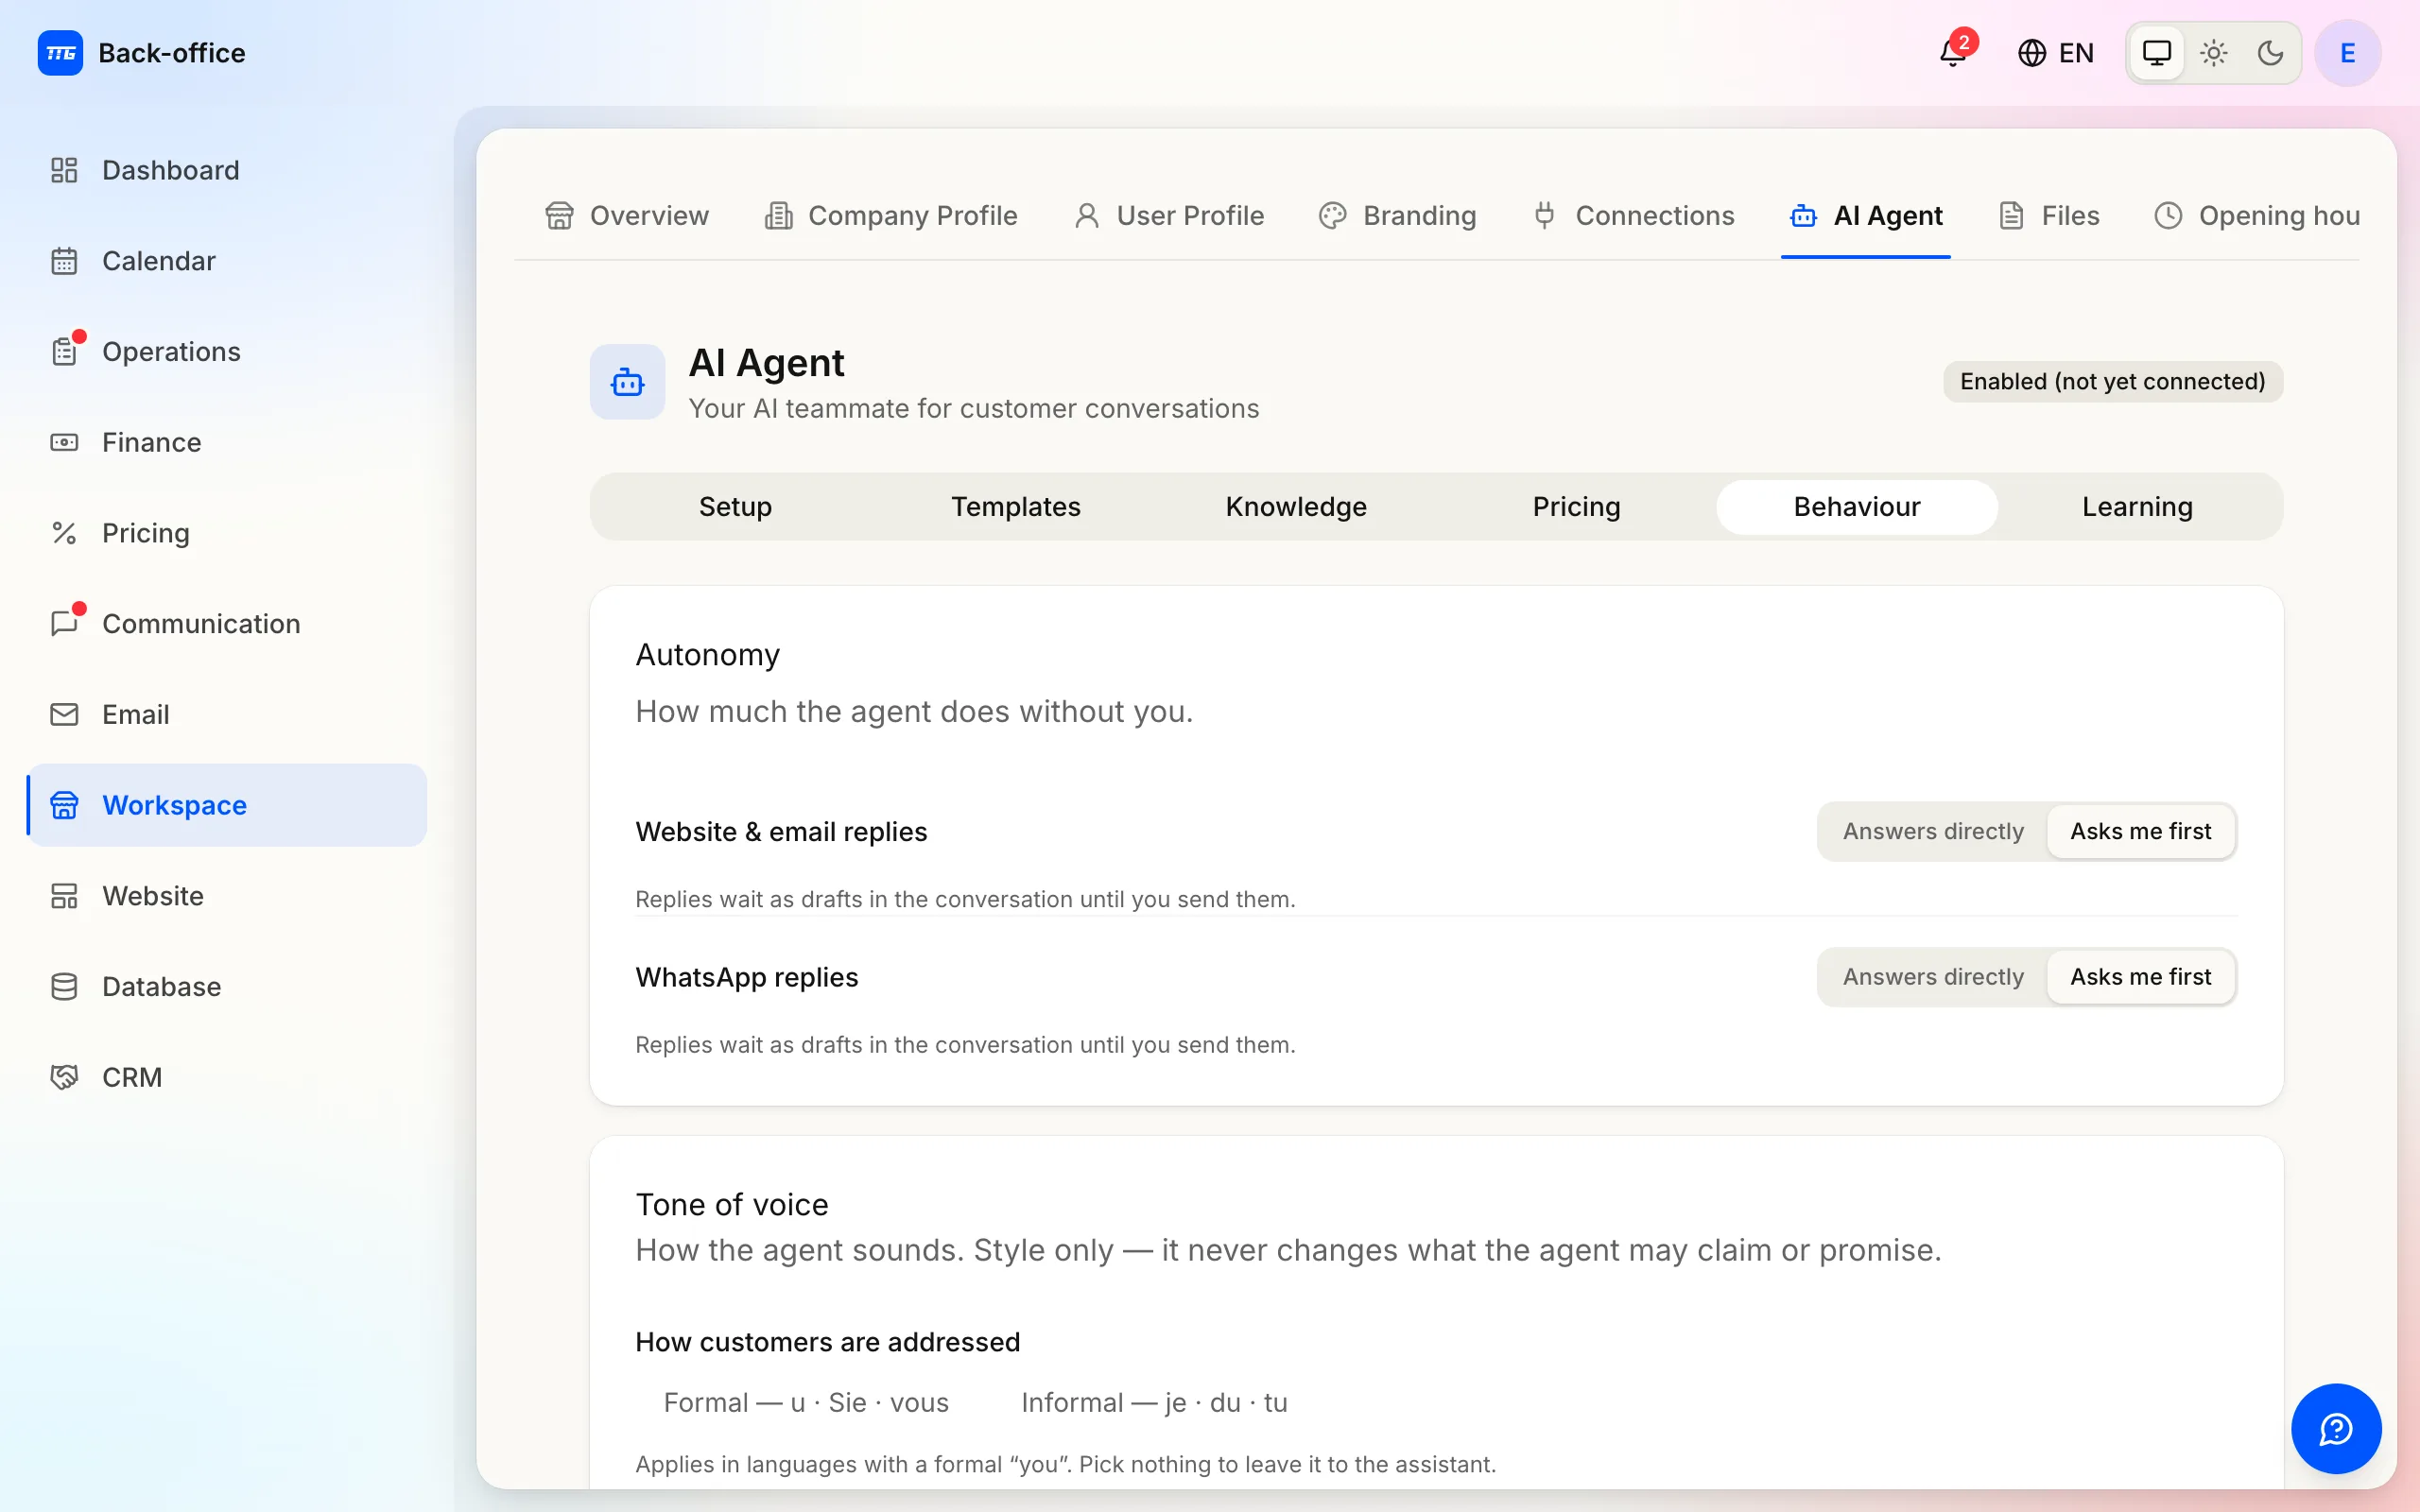Image resolution: width=2420 pixels, height=1512 pixels.
Task: Click the Calendar sidebar icon
Action: (x=64, y=261)
